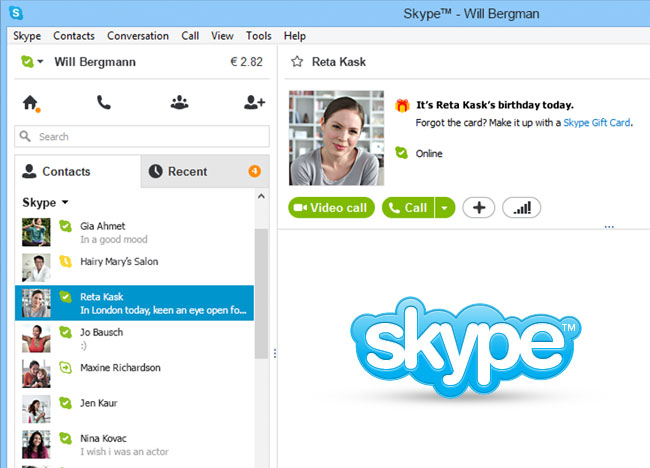The width and height of the screenshot is (650, 468).
Task: Select Nina Kovac contact
Action: point(135,444)
